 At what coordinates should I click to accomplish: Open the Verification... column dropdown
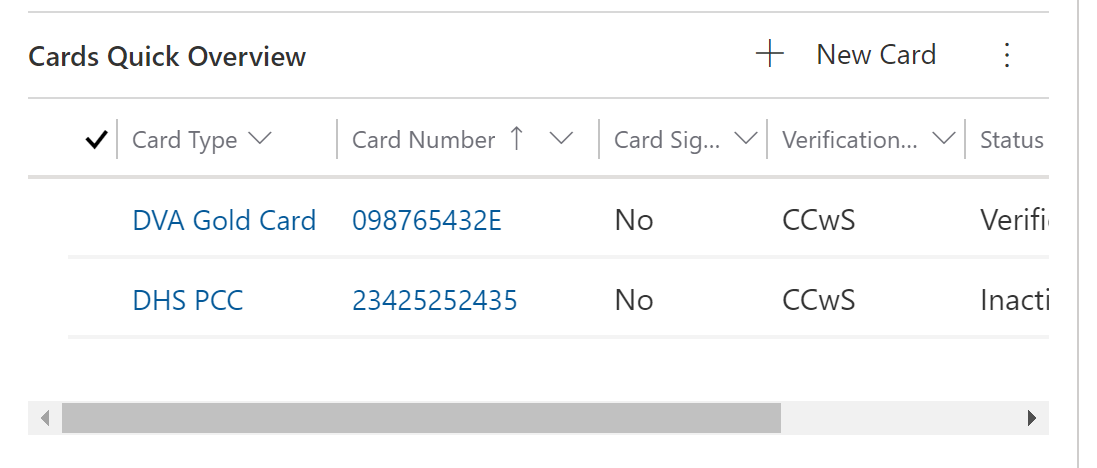click(x=943, y=140)
